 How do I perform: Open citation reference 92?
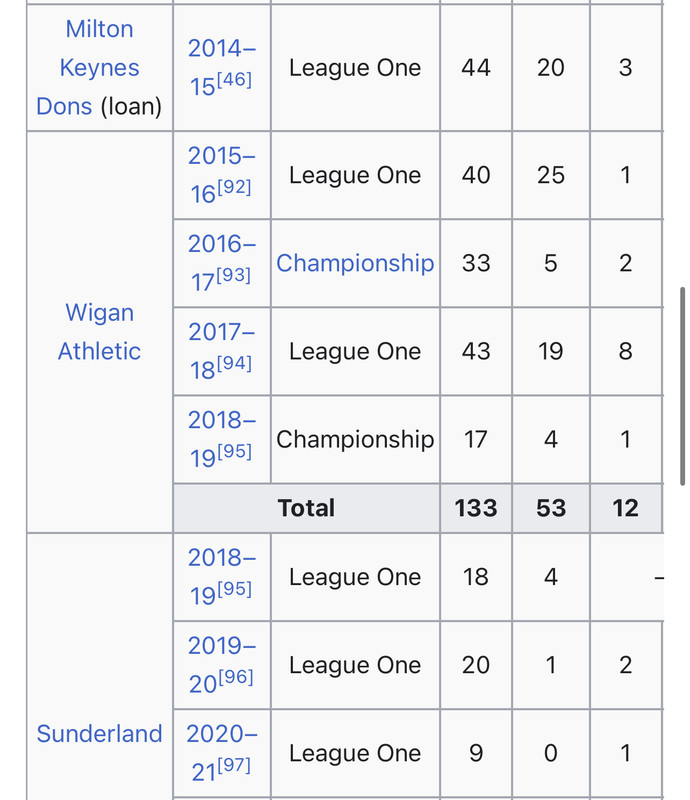coord(234,187)
